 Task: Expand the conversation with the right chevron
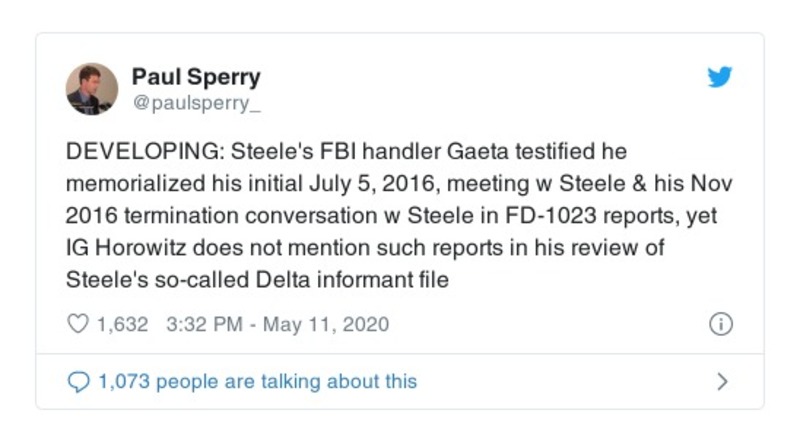click(x=722, y=381)
